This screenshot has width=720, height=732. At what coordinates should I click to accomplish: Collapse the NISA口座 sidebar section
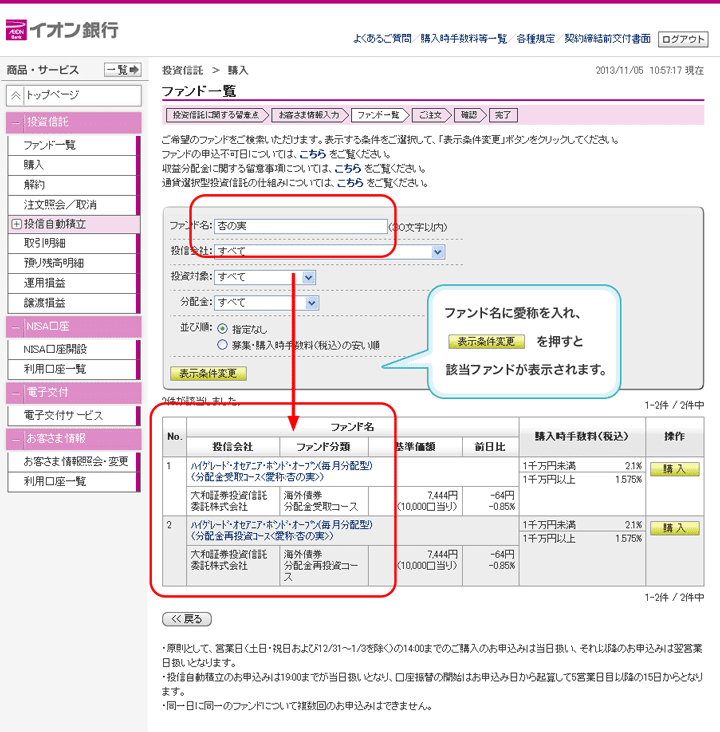click(16, 327)
